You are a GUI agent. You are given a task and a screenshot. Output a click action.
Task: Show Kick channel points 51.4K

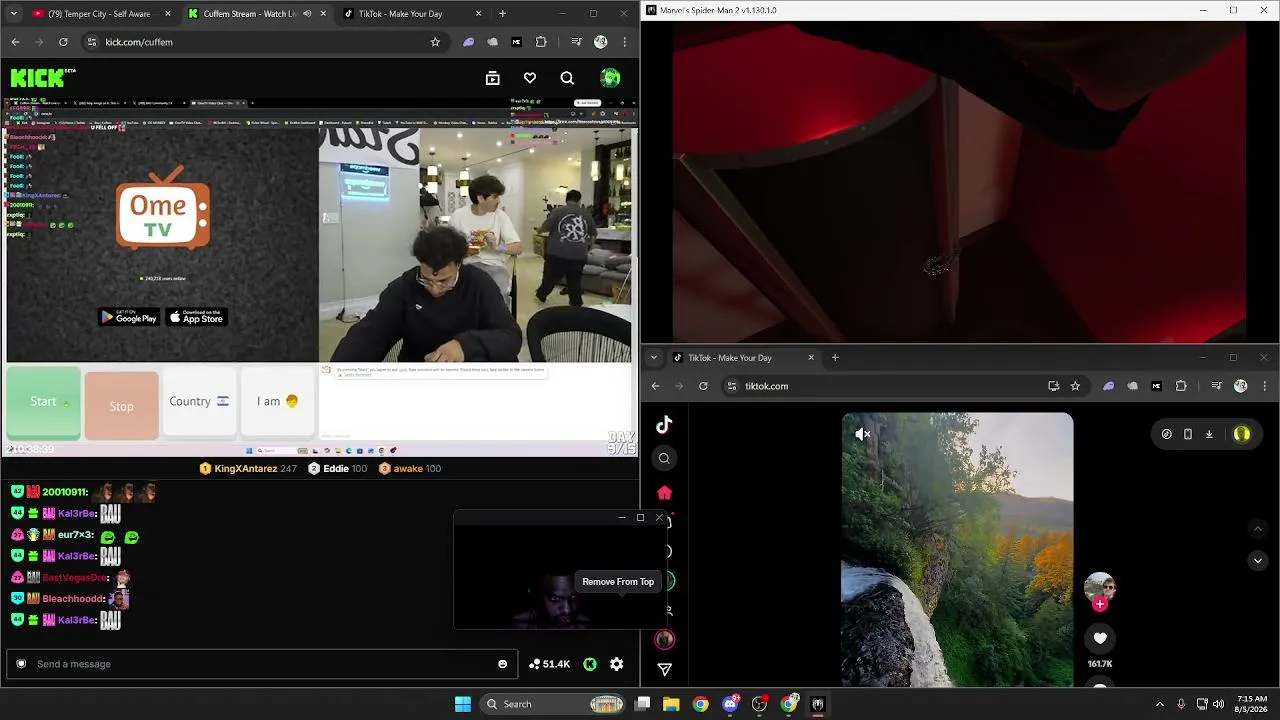pos(549,664)
